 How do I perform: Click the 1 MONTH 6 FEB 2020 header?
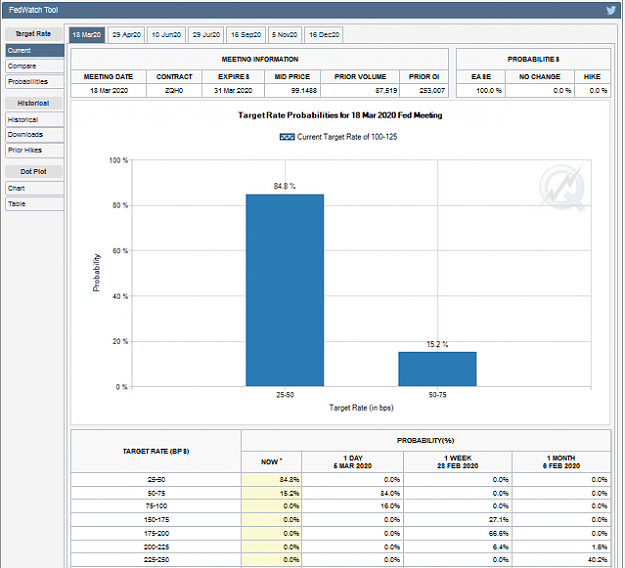[x=561, y=462]
